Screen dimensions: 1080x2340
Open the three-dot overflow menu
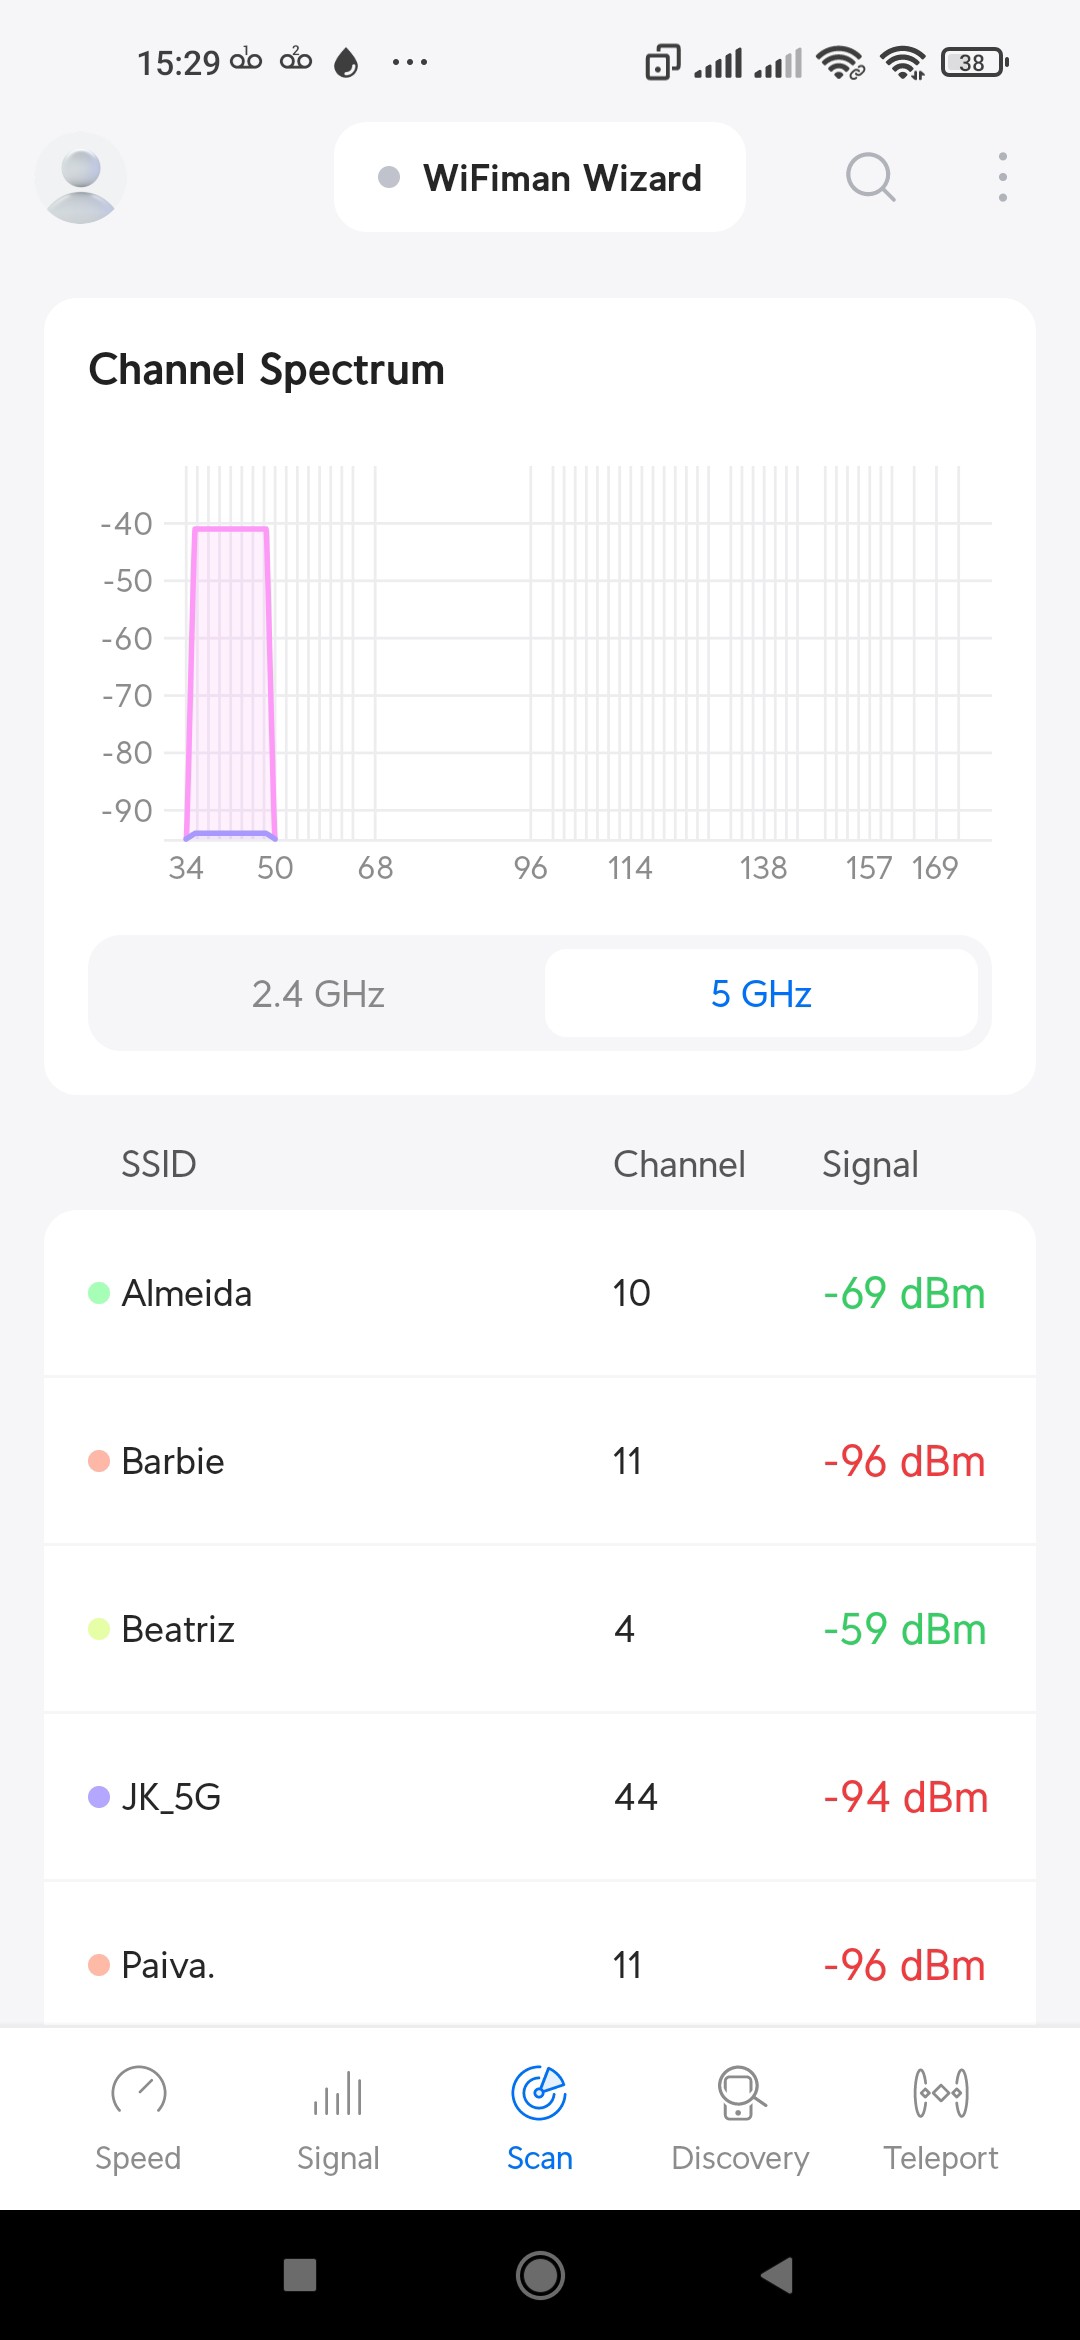coord(1002,178)
